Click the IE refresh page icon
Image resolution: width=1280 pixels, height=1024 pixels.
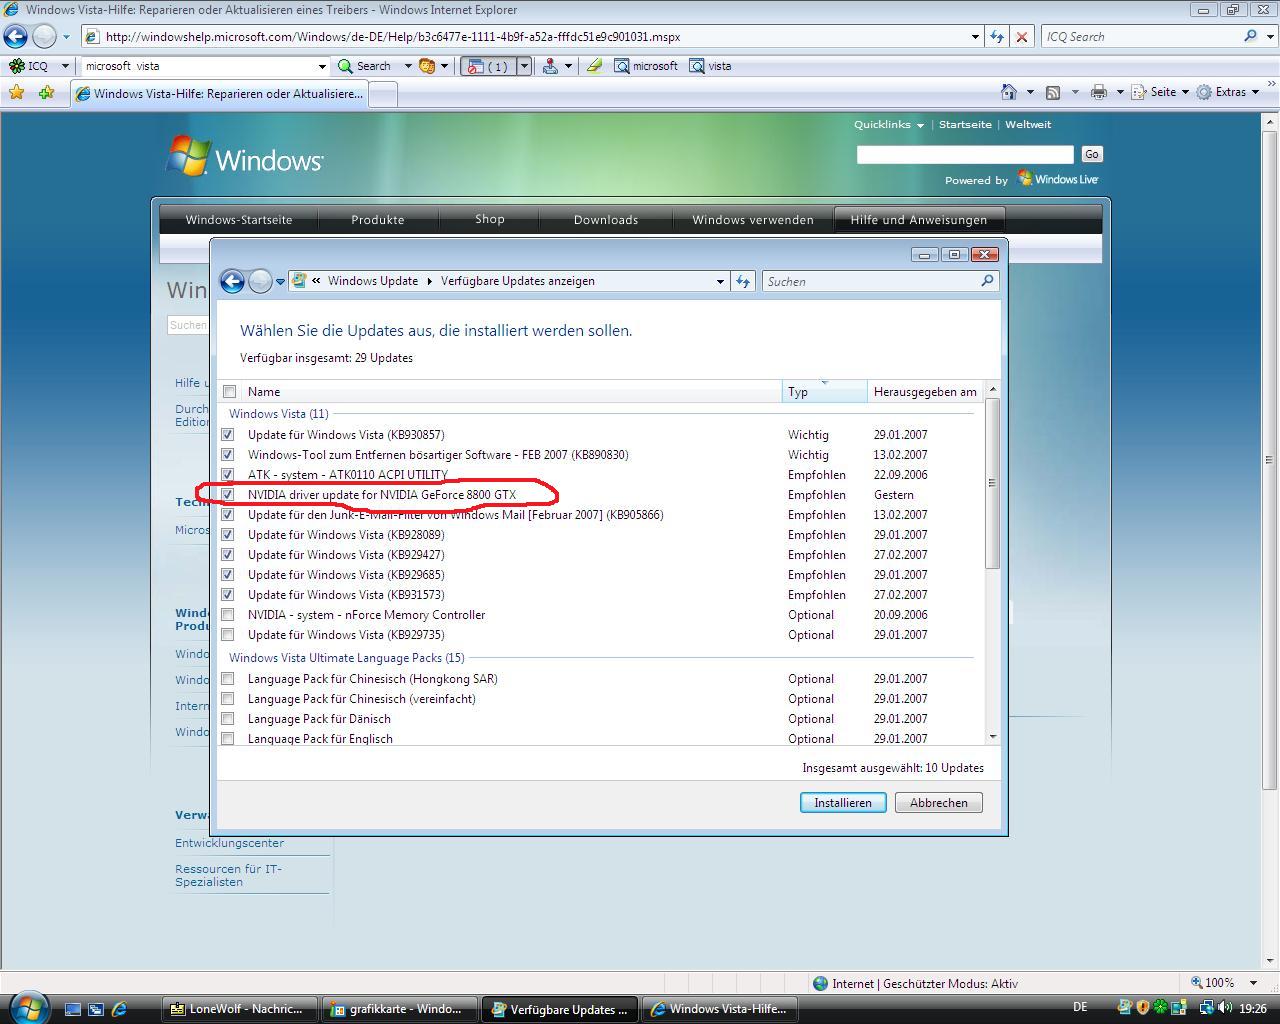pos(997,37)
